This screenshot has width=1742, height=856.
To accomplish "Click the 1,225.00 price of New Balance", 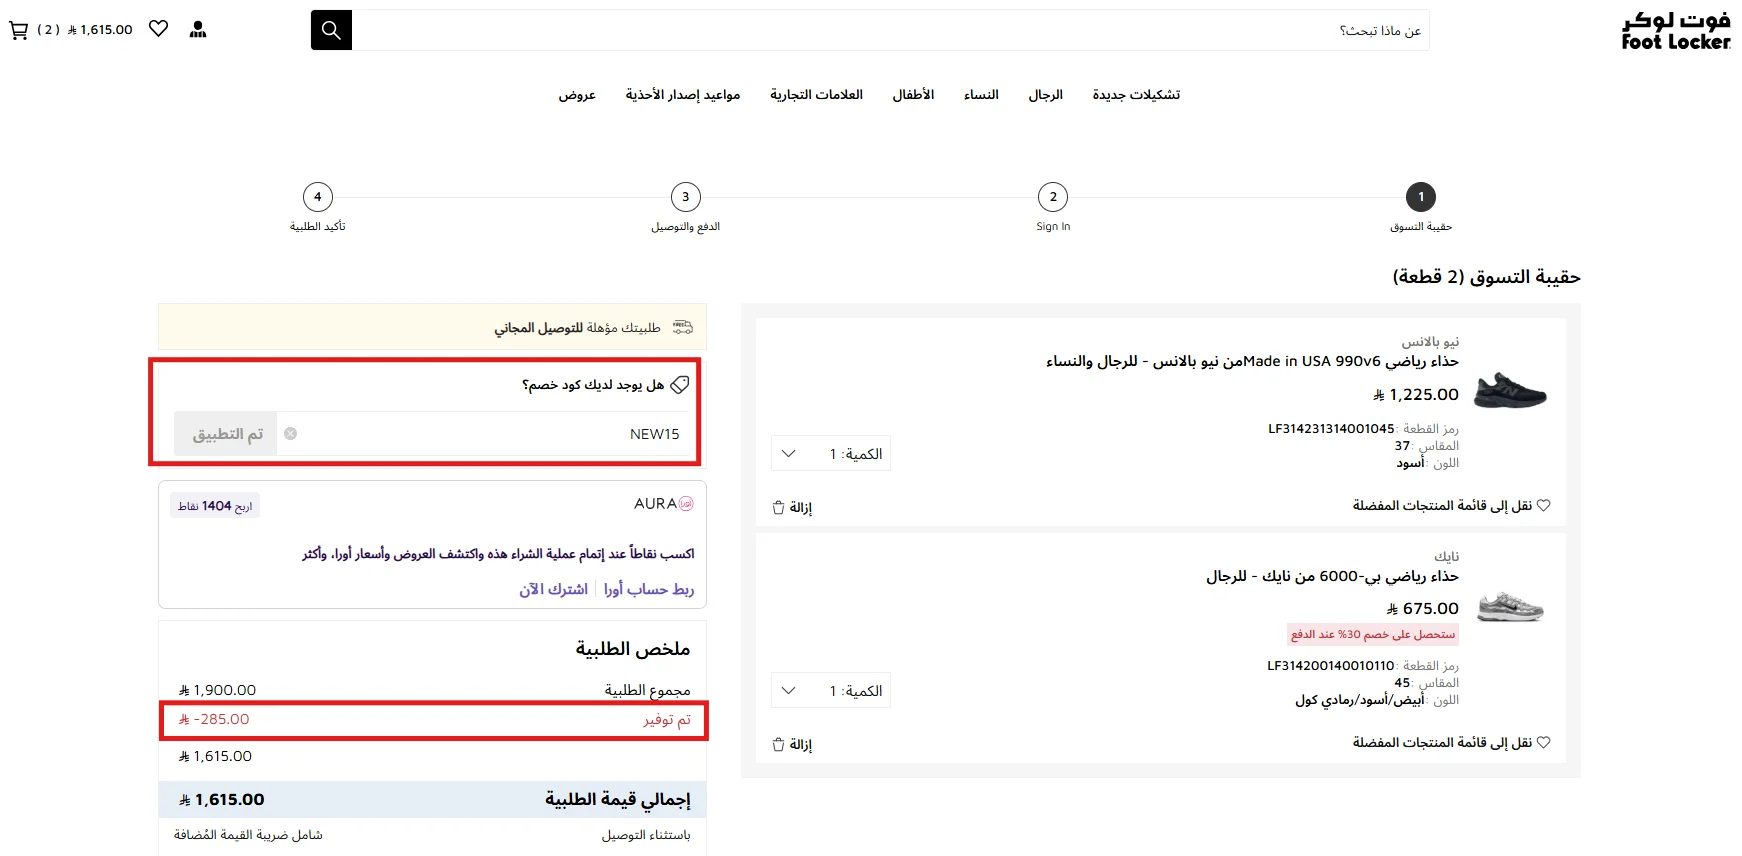I will (1416, 395).
